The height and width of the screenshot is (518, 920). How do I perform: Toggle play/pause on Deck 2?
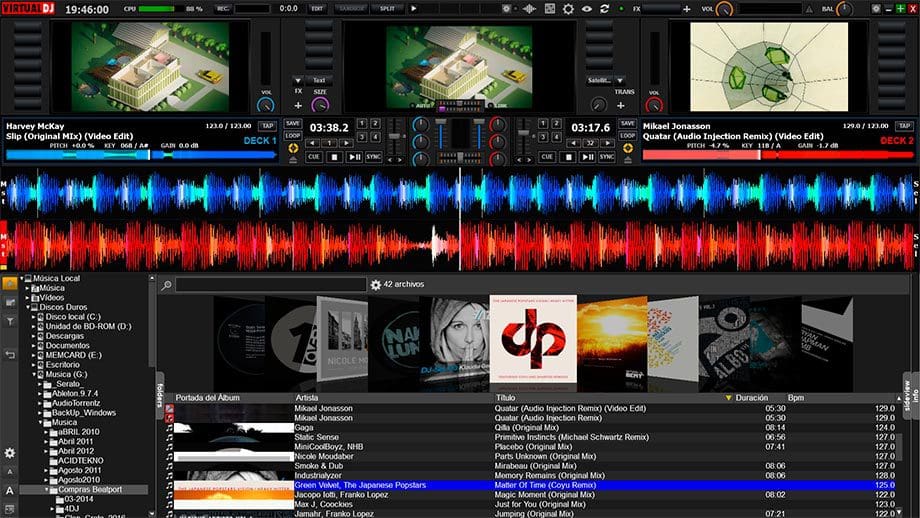pos(587,157)
